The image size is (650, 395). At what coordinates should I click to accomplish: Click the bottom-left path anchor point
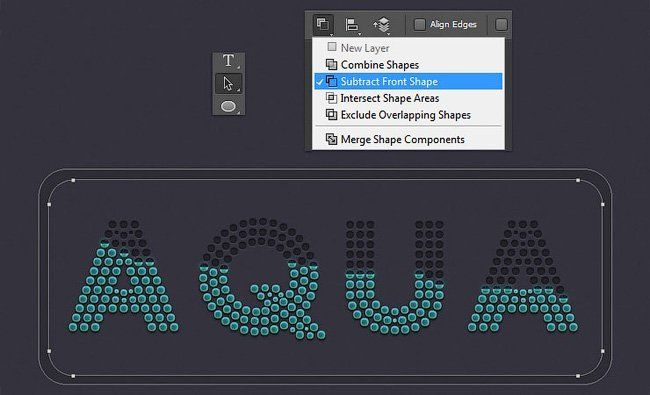pyautogui.click(x=73, y=376)
